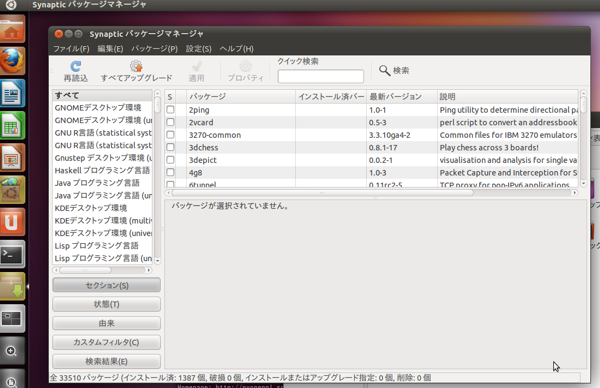Screen dimensions: 600x388
Task: Open LibreOffice Impress from the launcher
Action: 12,158
